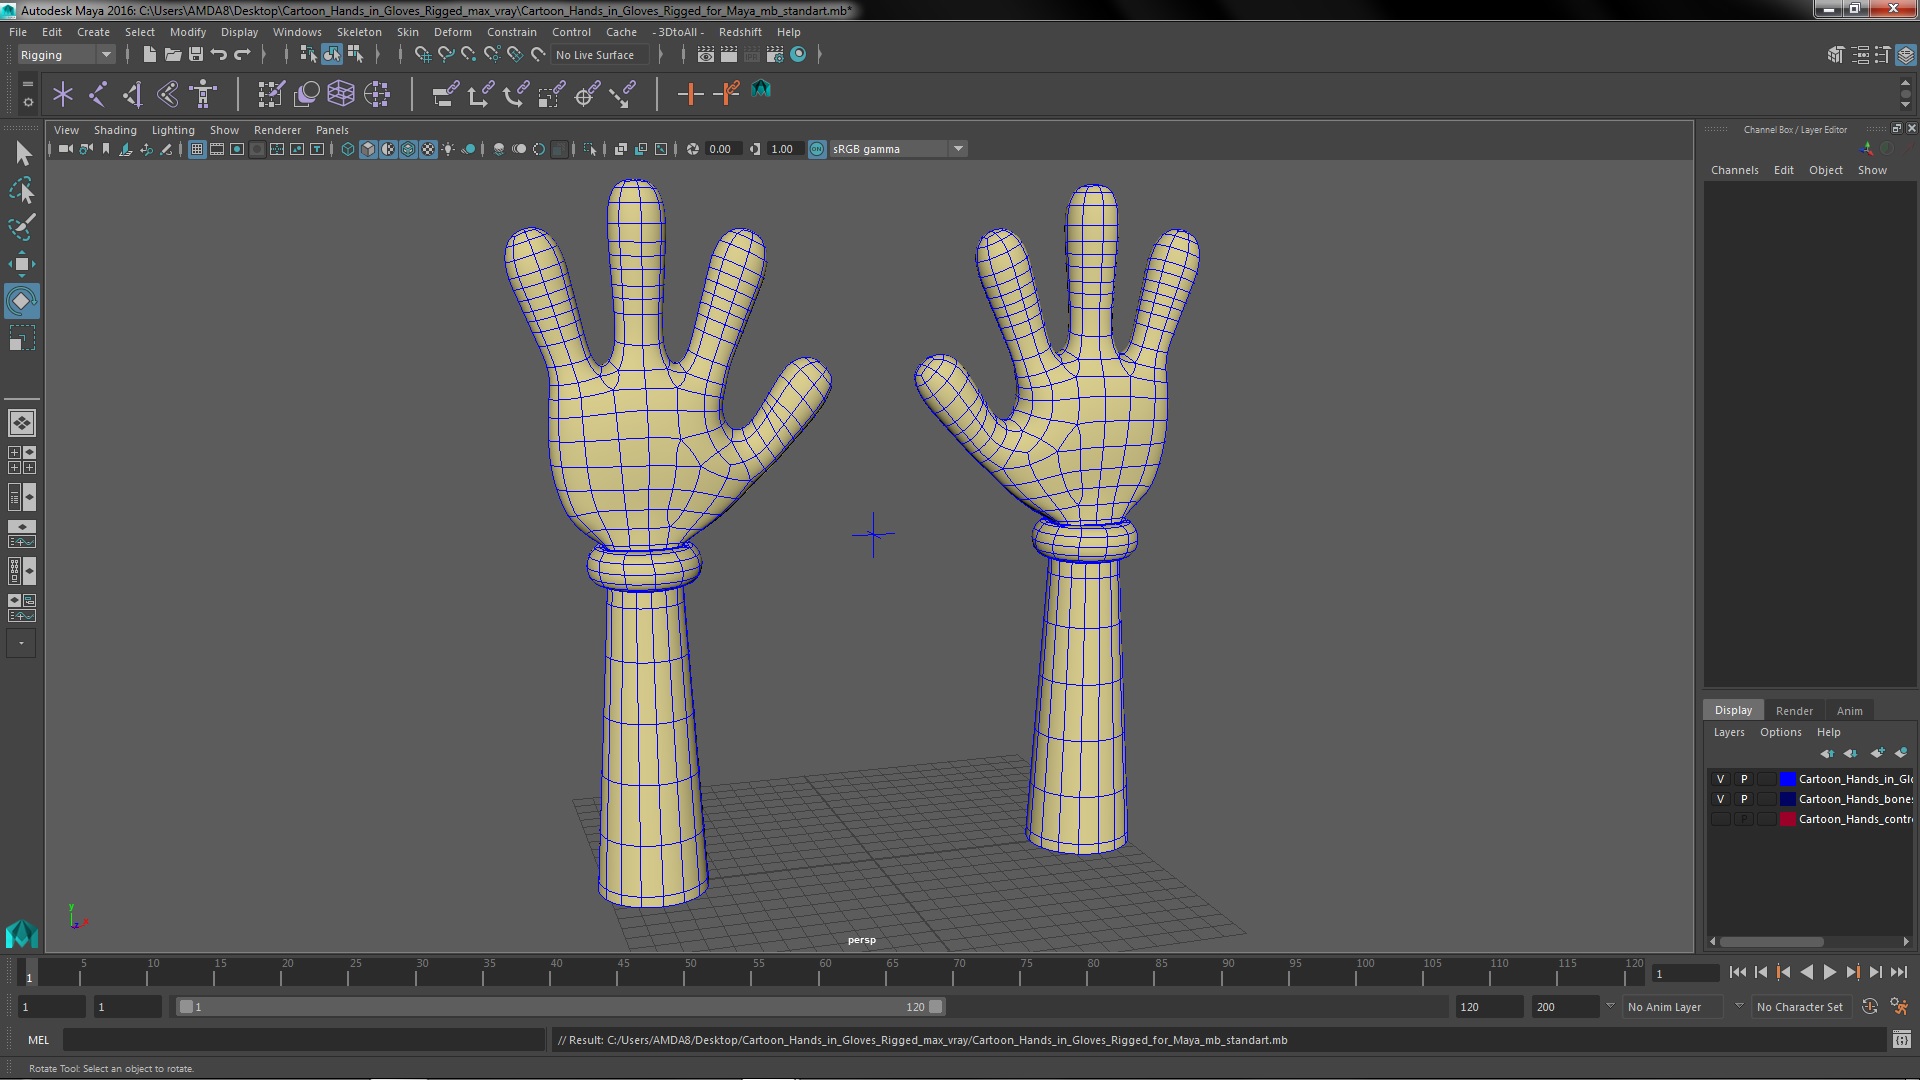Undo the last action via the toolbar arrow
1920x1080 pixels.
click(219, 55)
